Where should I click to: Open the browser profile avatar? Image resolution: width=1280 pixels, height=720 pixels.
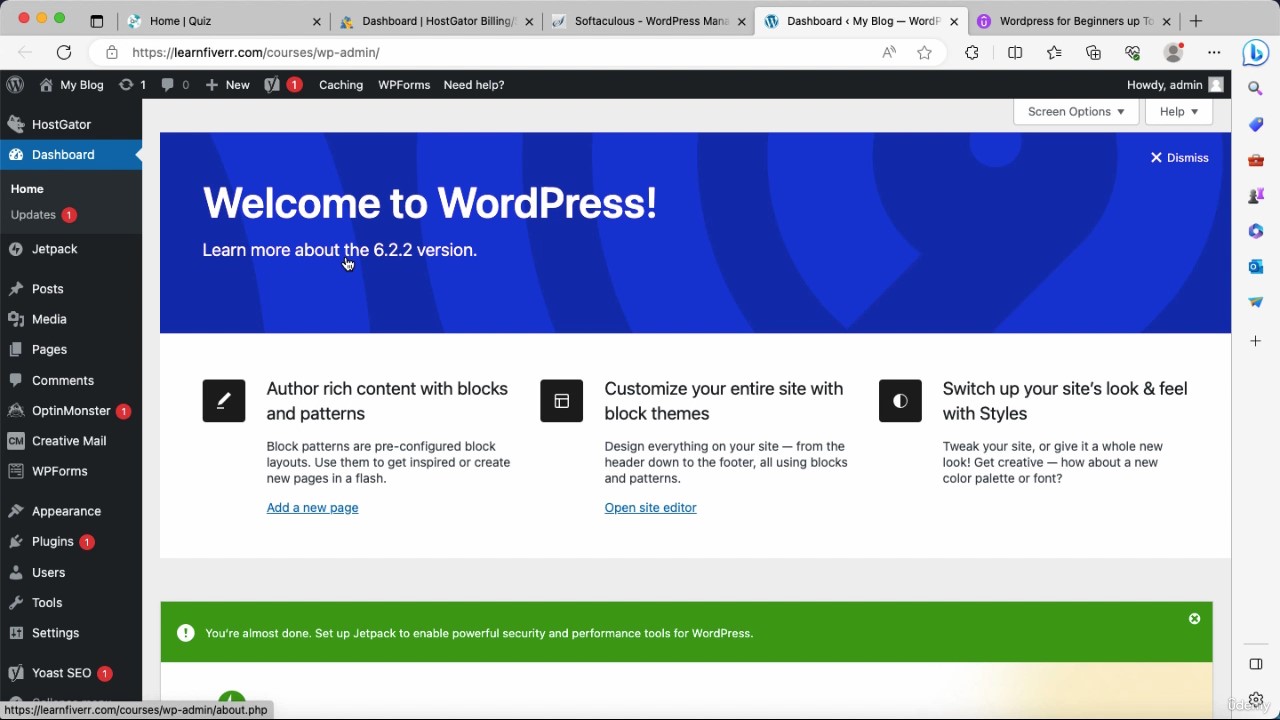pos(1174,52)
